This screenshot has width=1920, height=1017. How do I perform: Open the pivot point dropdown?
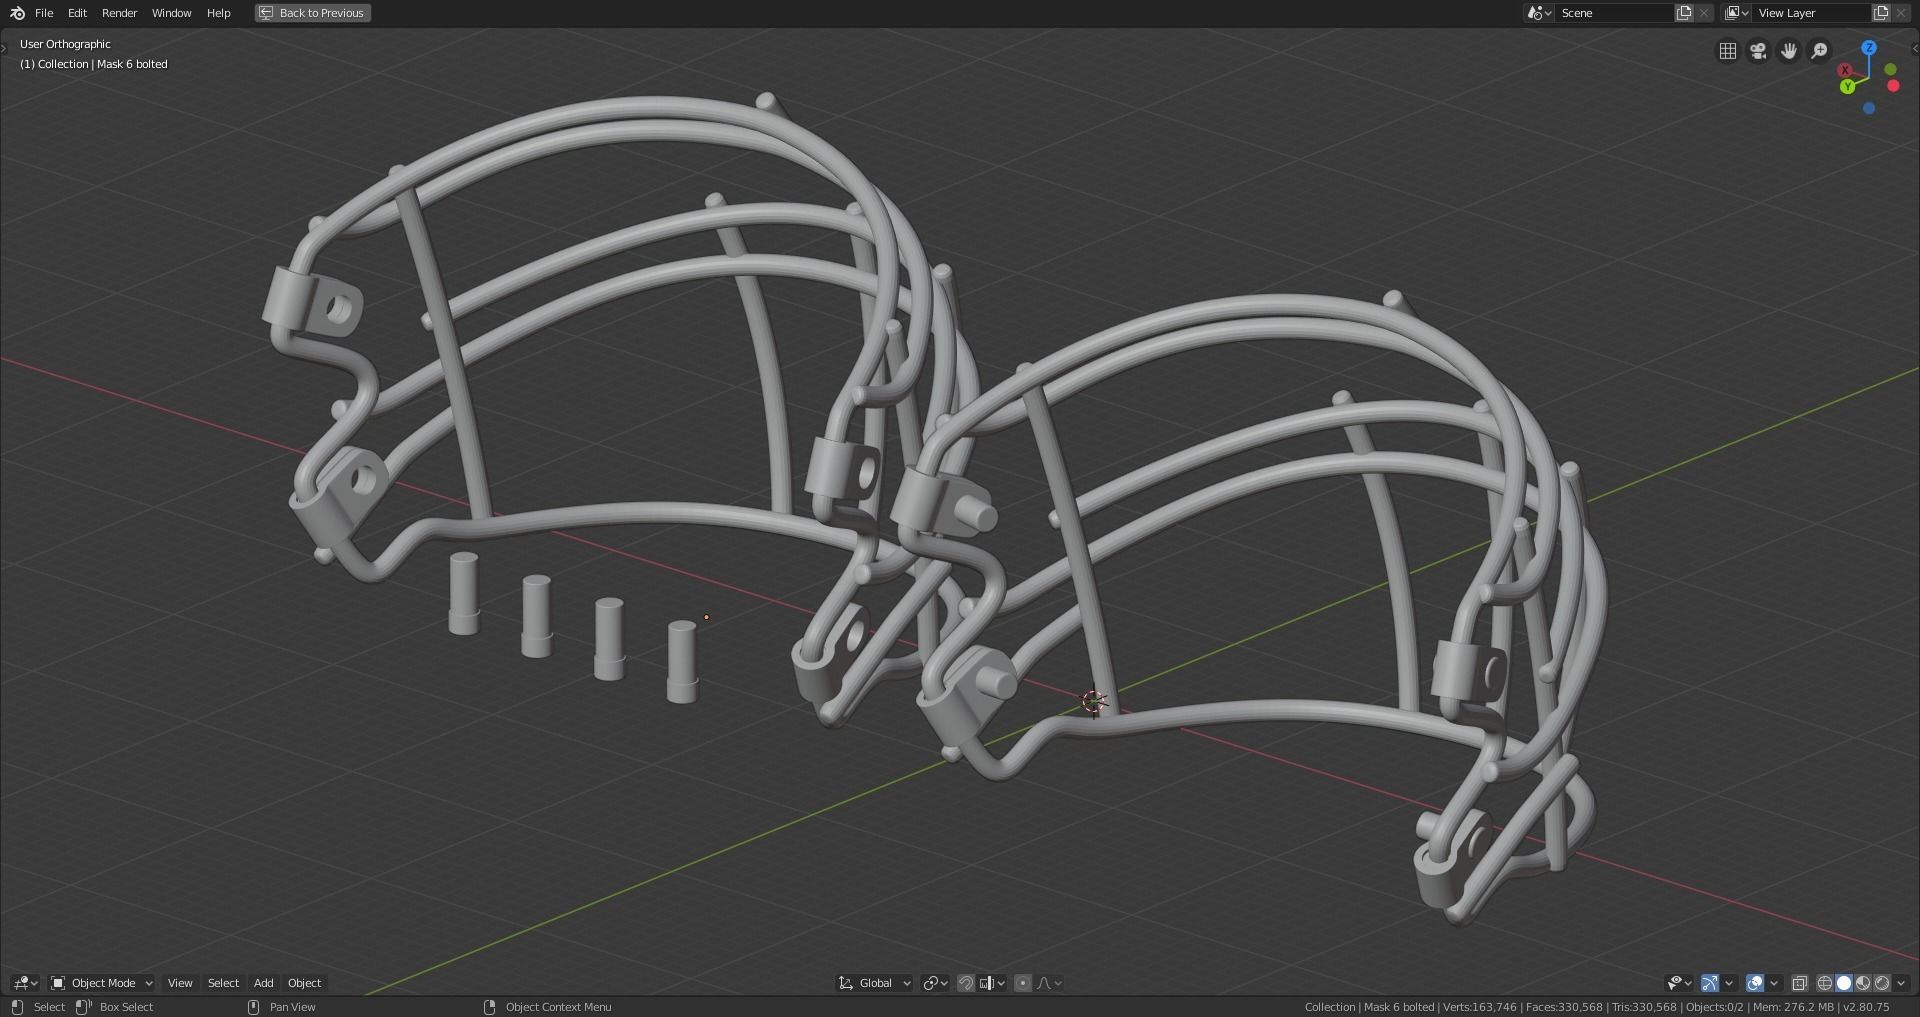coord(935,983)
